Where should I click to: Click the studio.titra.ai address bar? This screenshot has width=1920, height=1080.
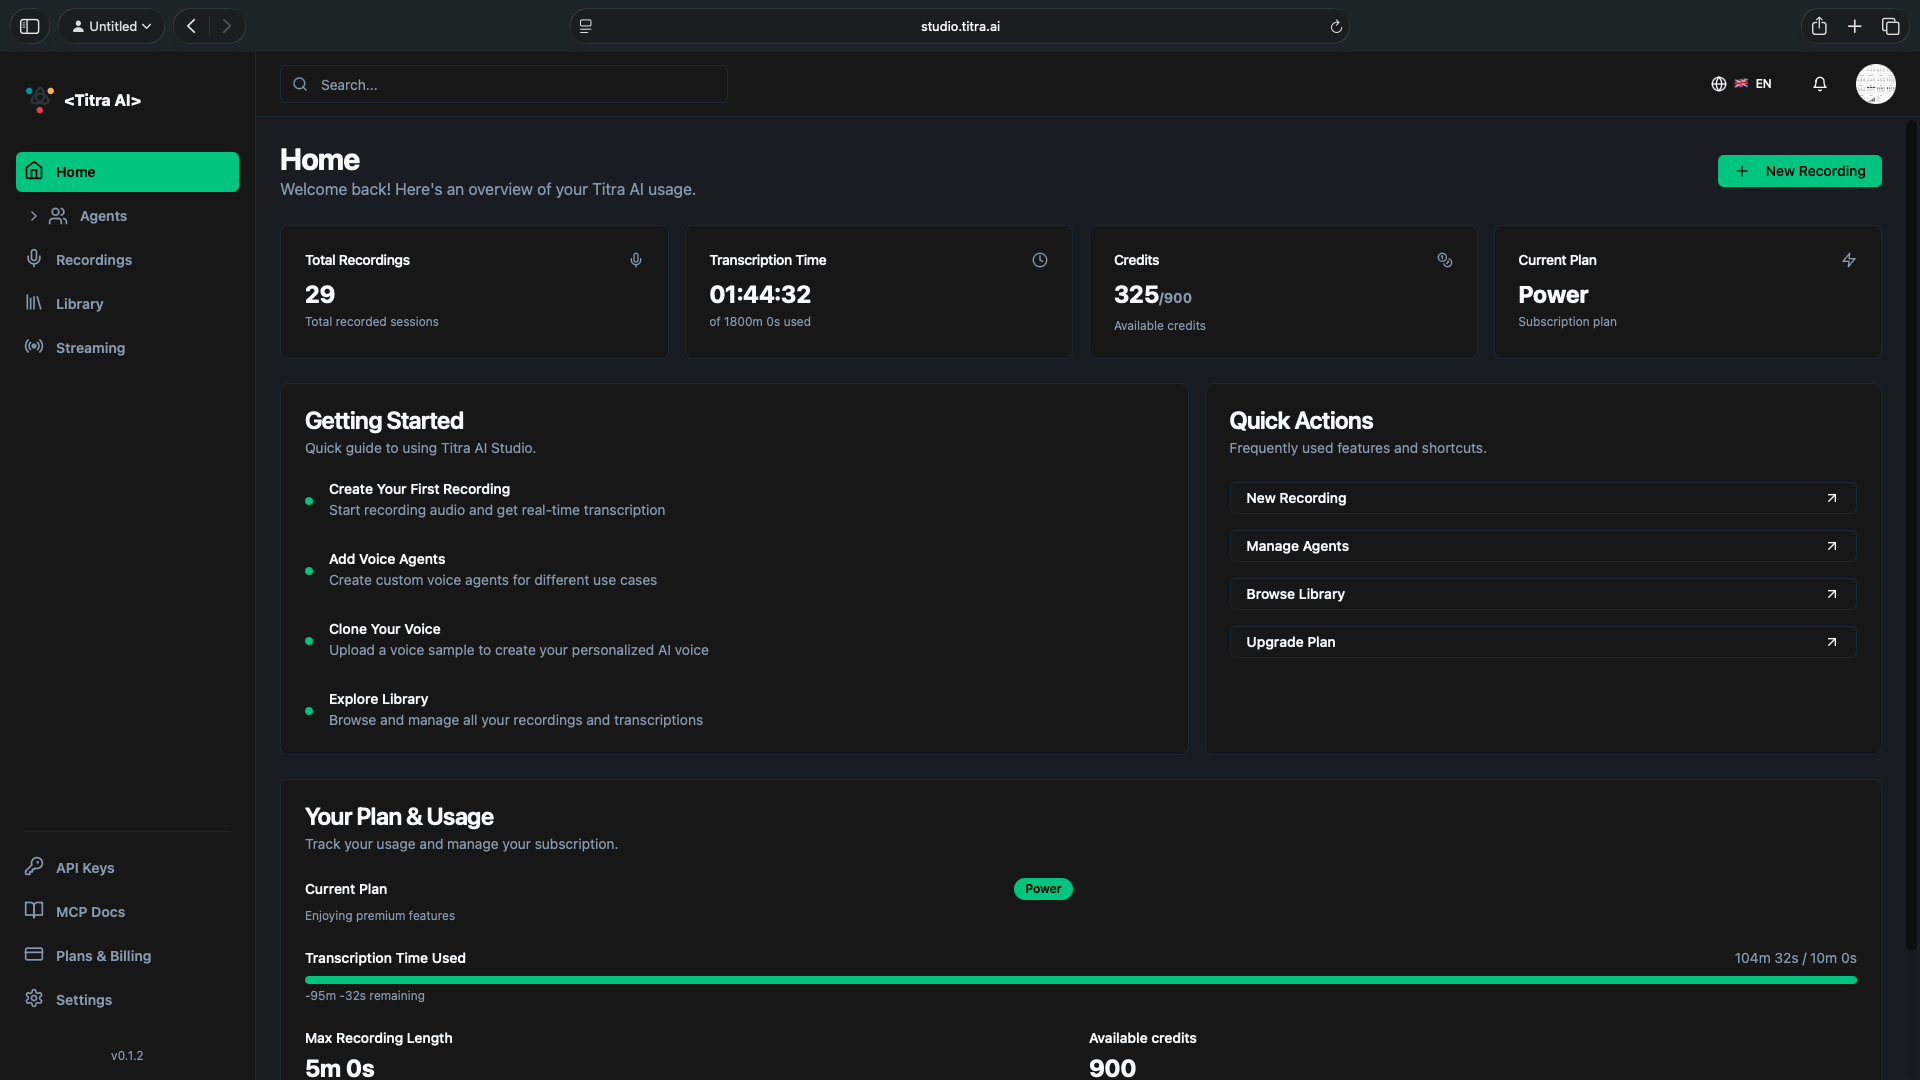pos(960,26)
